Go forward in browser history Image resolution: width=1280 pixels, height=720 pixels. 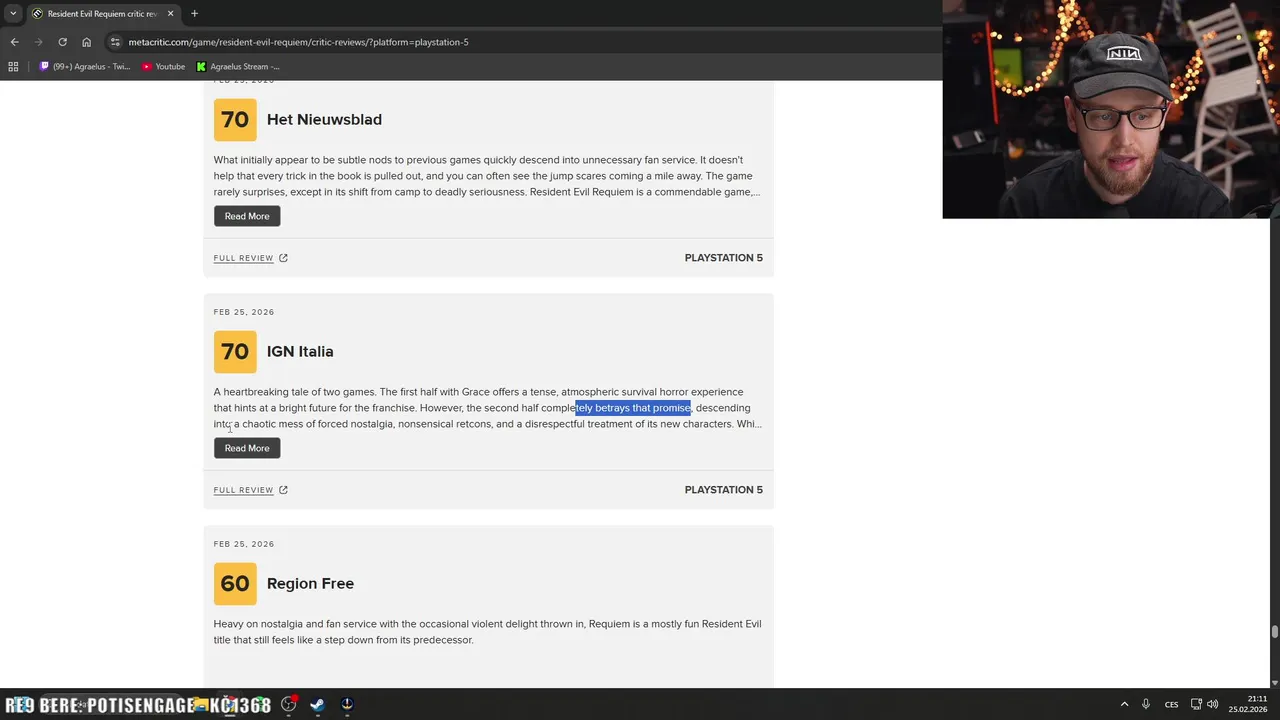(38, 42)
